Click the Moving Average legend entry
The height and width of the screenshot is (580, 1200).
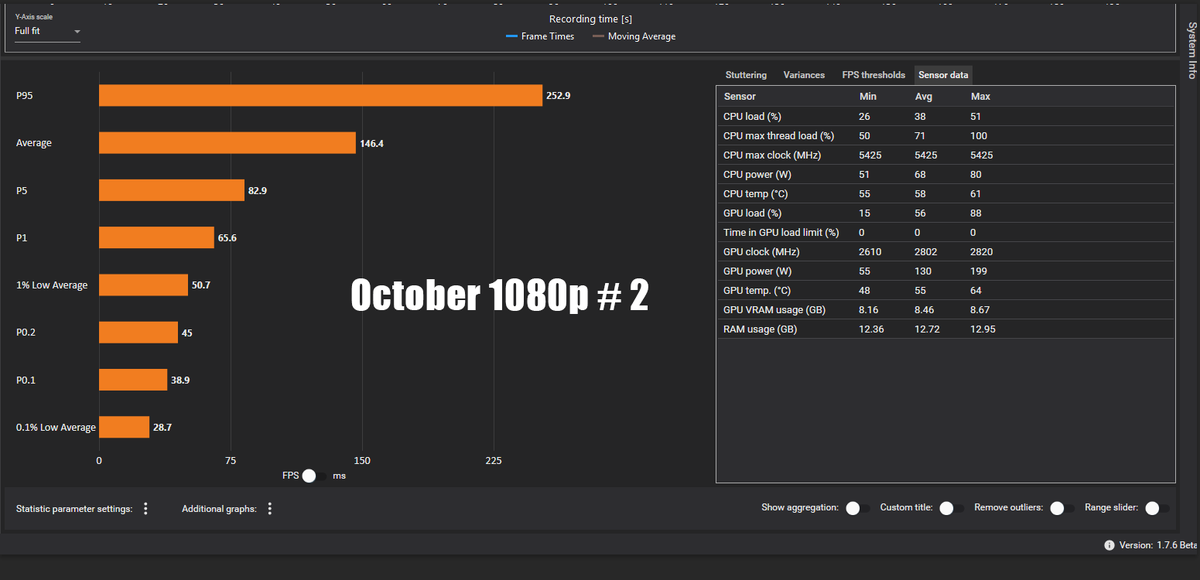point(634,36)
